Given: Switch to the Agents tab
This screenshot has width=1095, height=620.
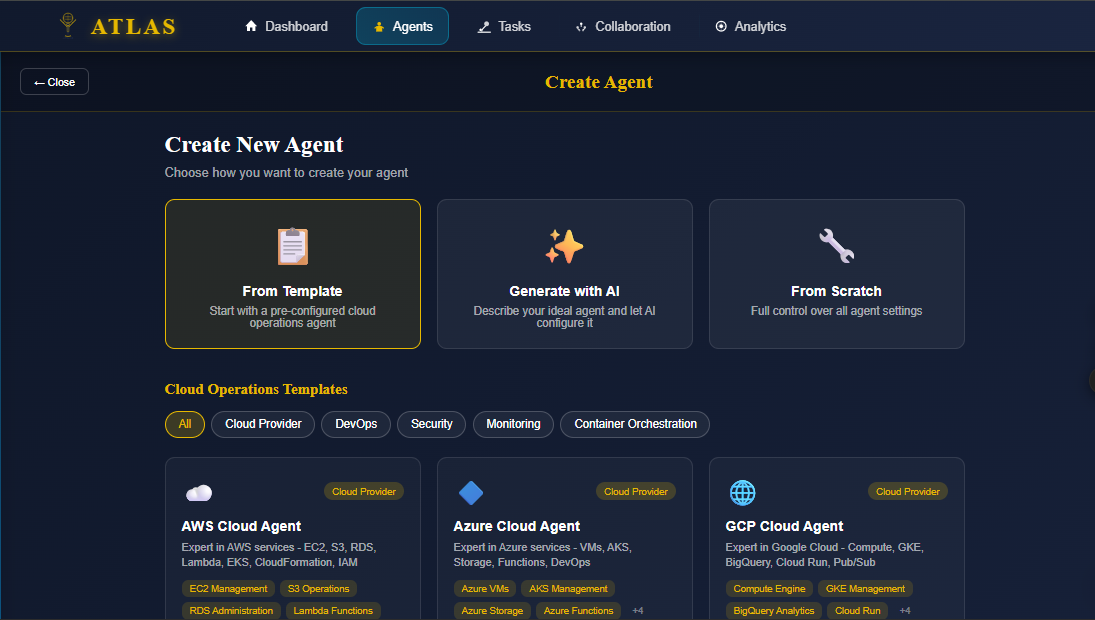Looking at the screenshot, I should (402, 27).
